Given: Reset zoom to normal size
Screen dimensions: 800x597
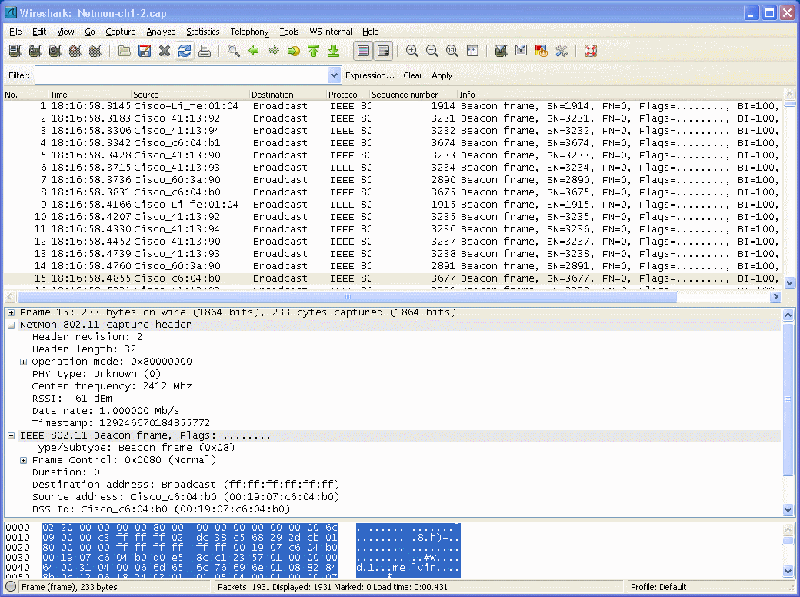Looking at the screenshot, I should pos(452,51).
